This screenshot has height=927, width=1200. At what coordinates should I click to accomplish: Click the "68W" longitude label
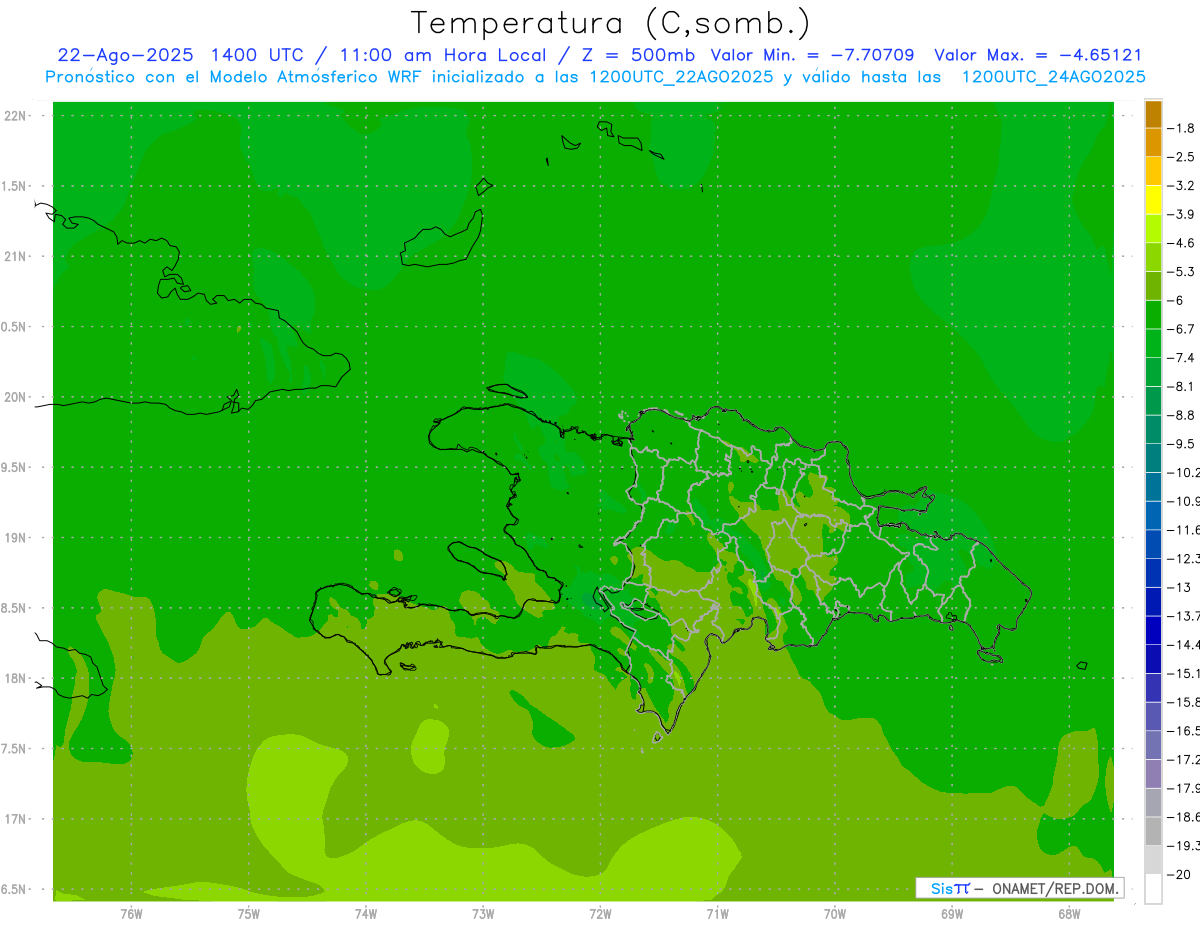[1069, 914]
